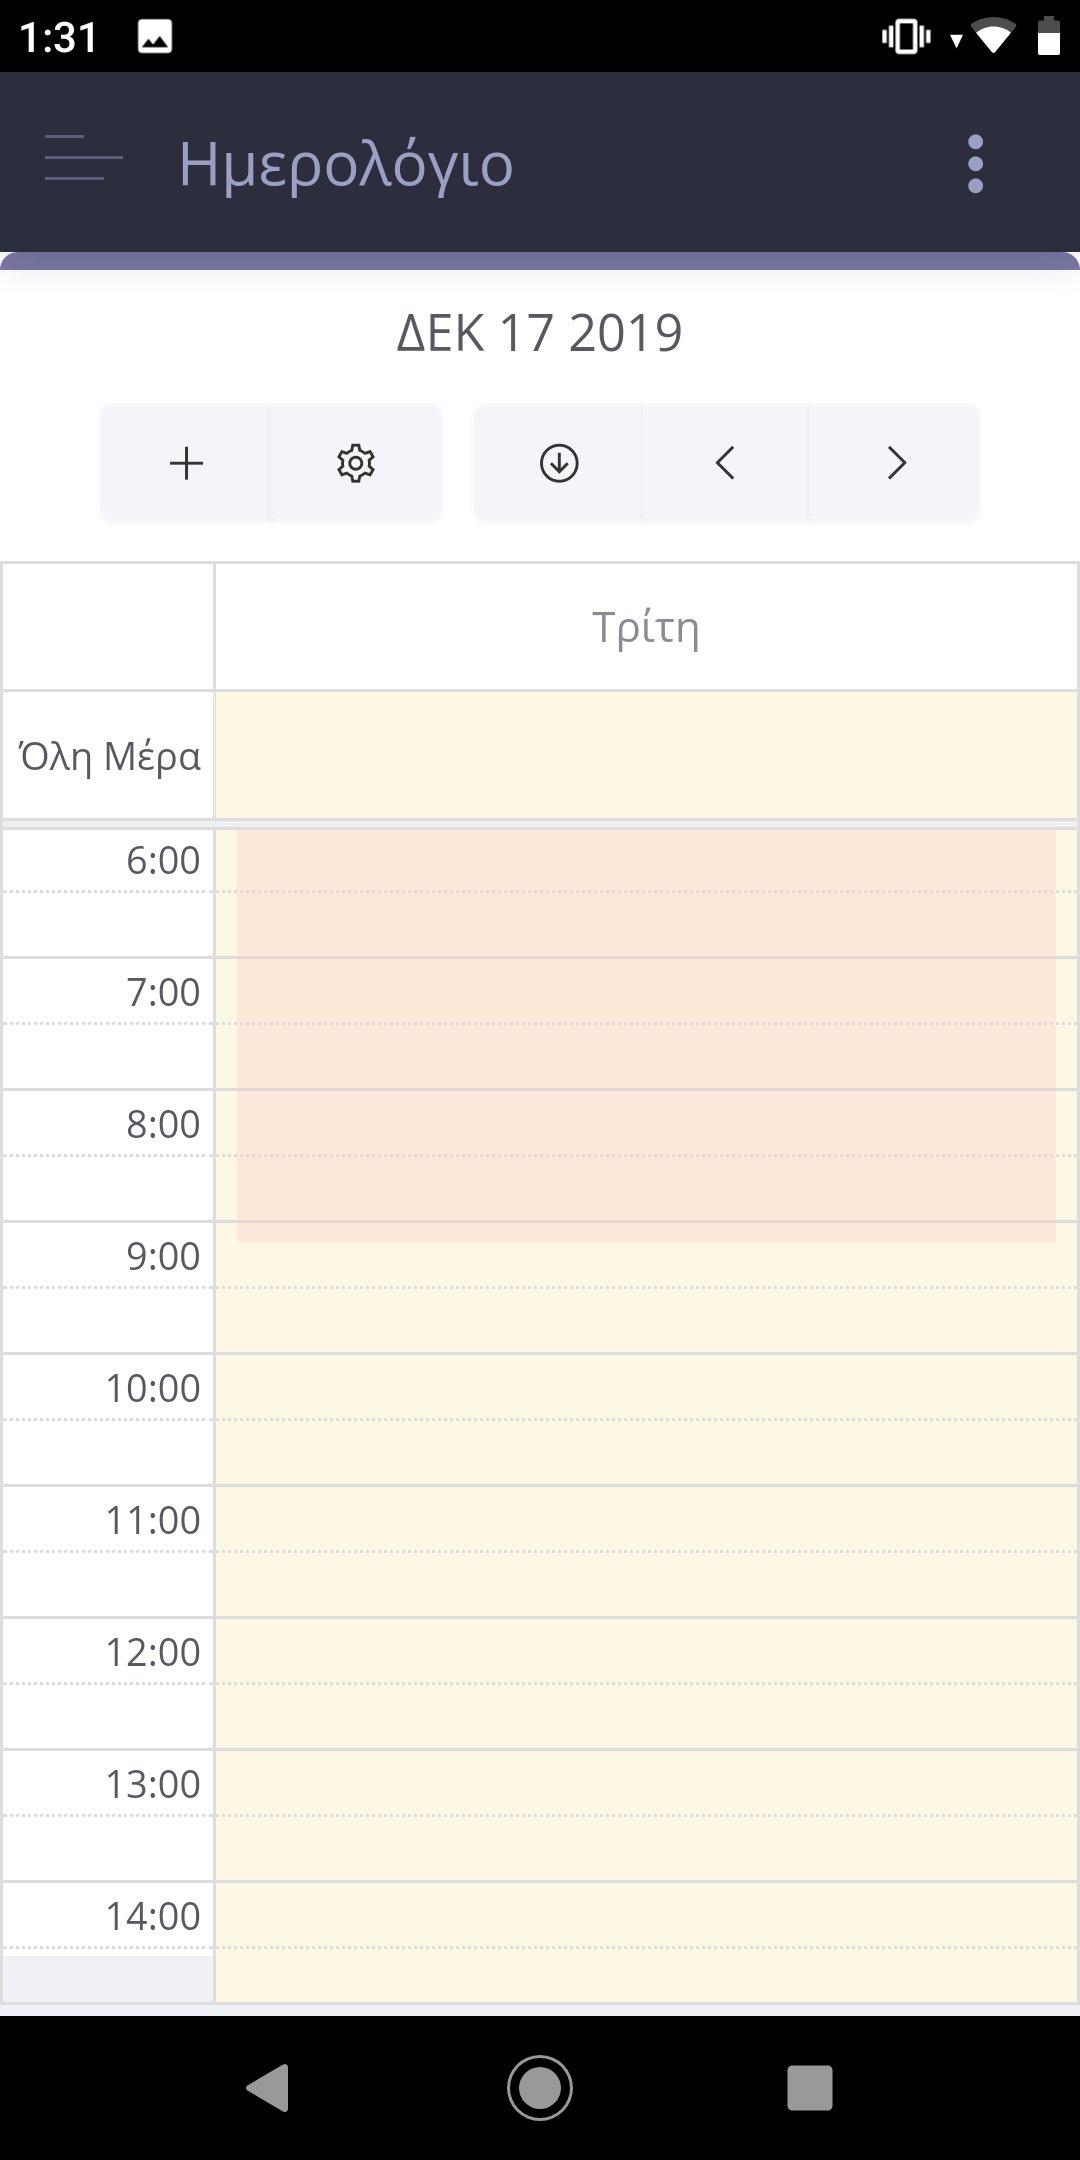The width and height of the screenshot is (1080, 2160).
Task: Open the hamburger navigation menu
Action: [x=84, y=160]
